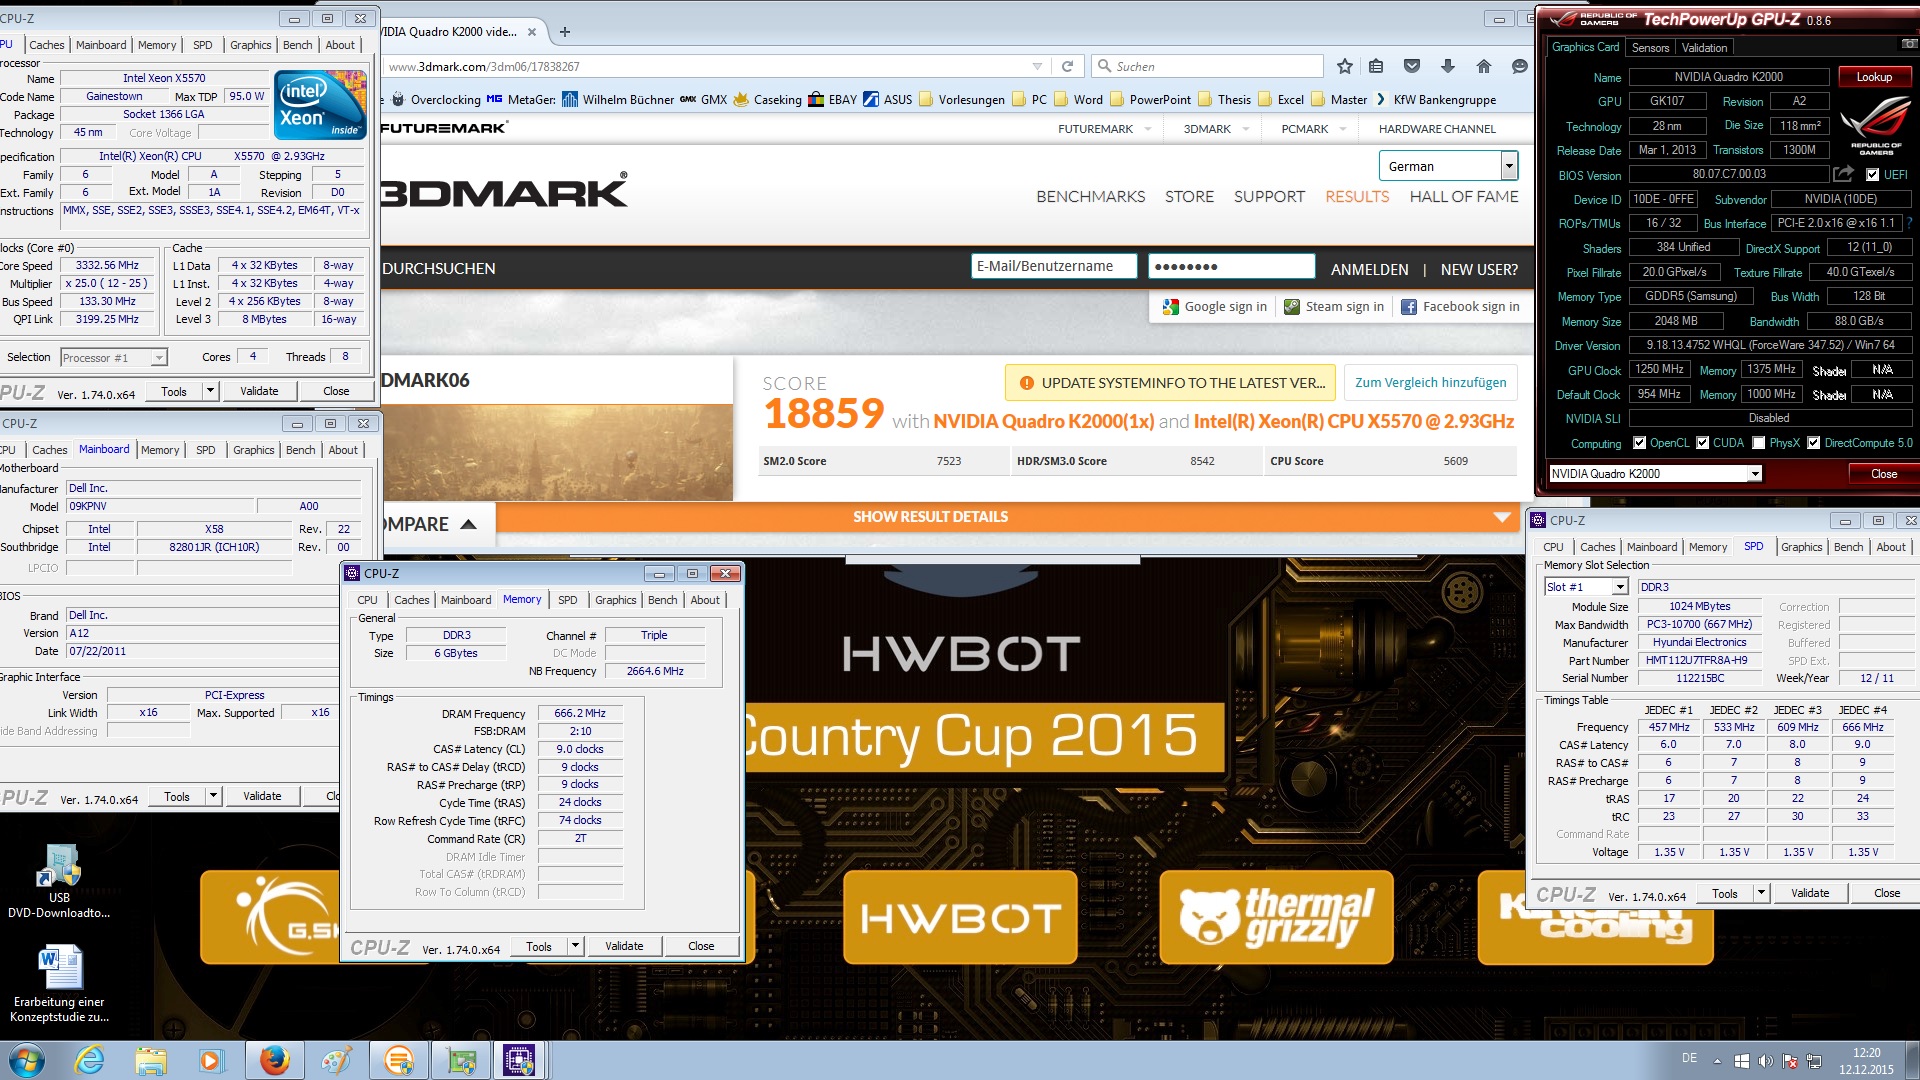Viewport: 1920px width, 1080px height.
Task: Click UPDATE SYSTEMINFO TO THE LATEST VERSION button
Action: click(x=1170, y=383)
